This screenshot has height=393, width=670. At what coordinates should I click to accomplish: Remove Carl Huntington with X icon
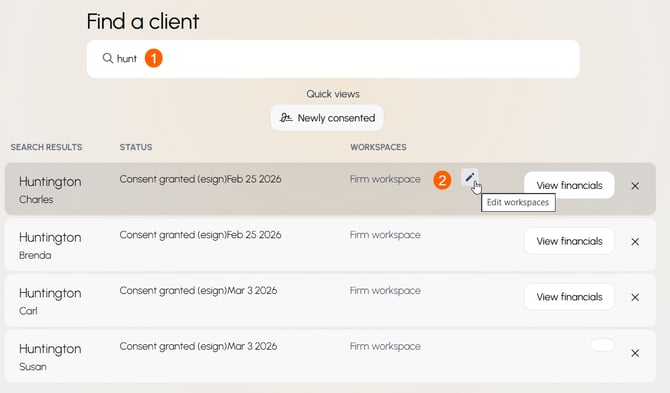point(635,297)
